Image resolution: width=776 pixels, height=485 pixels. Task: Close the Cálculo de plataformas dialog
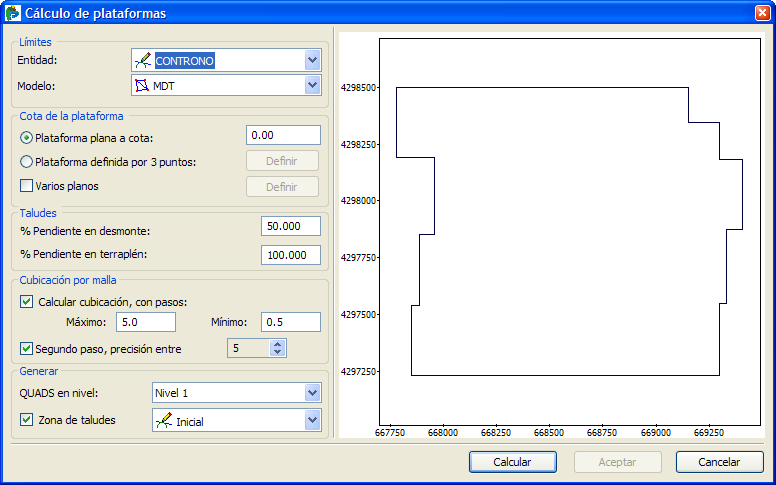click(x=762, y=13)
